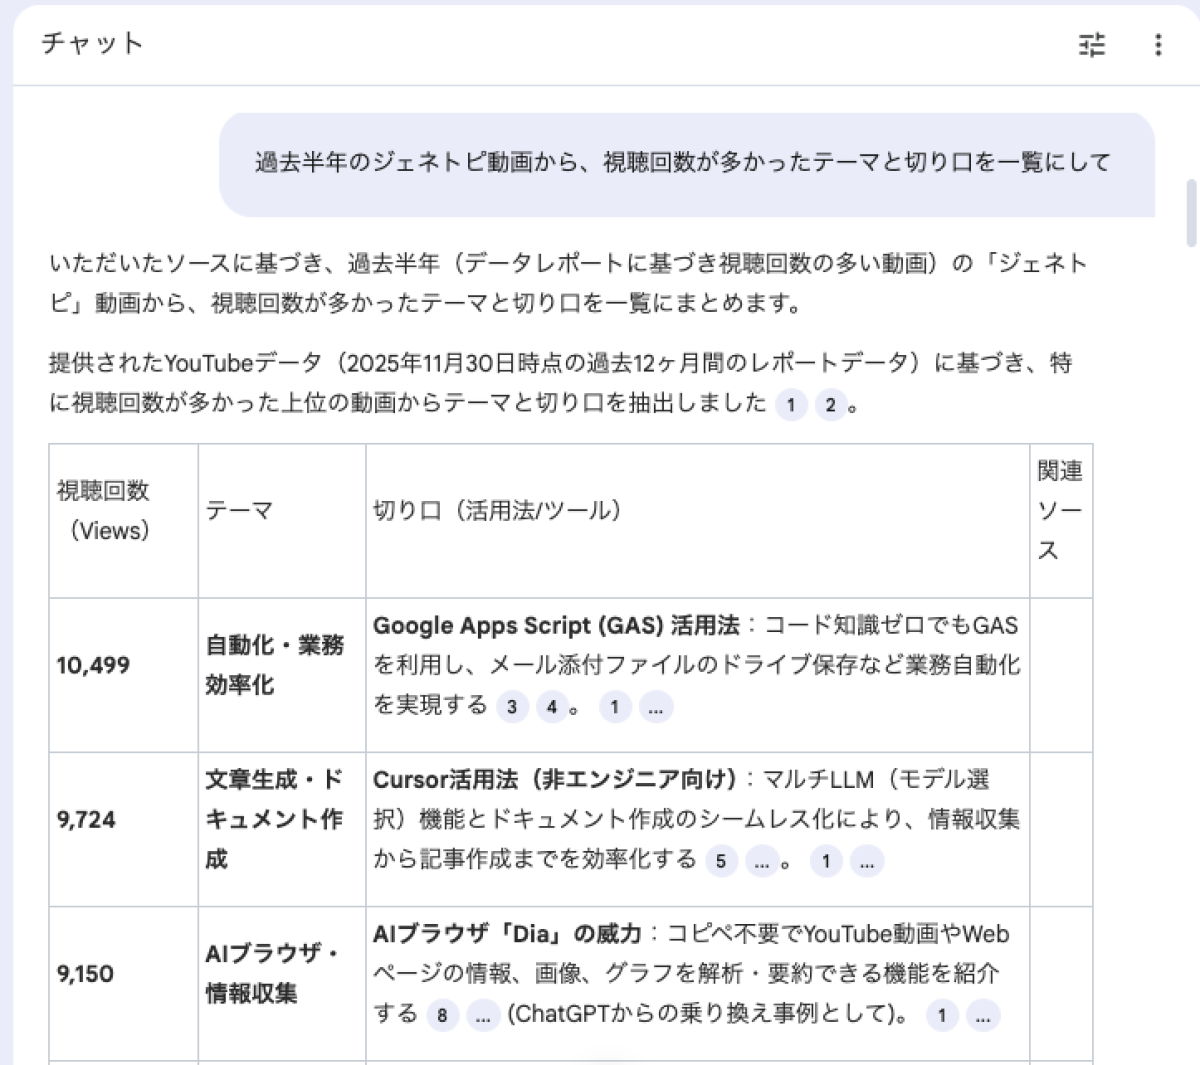Expand ellipsis right after citation 8
The height and width of the screenshot is (1065, 1200).
point(483,1016)
